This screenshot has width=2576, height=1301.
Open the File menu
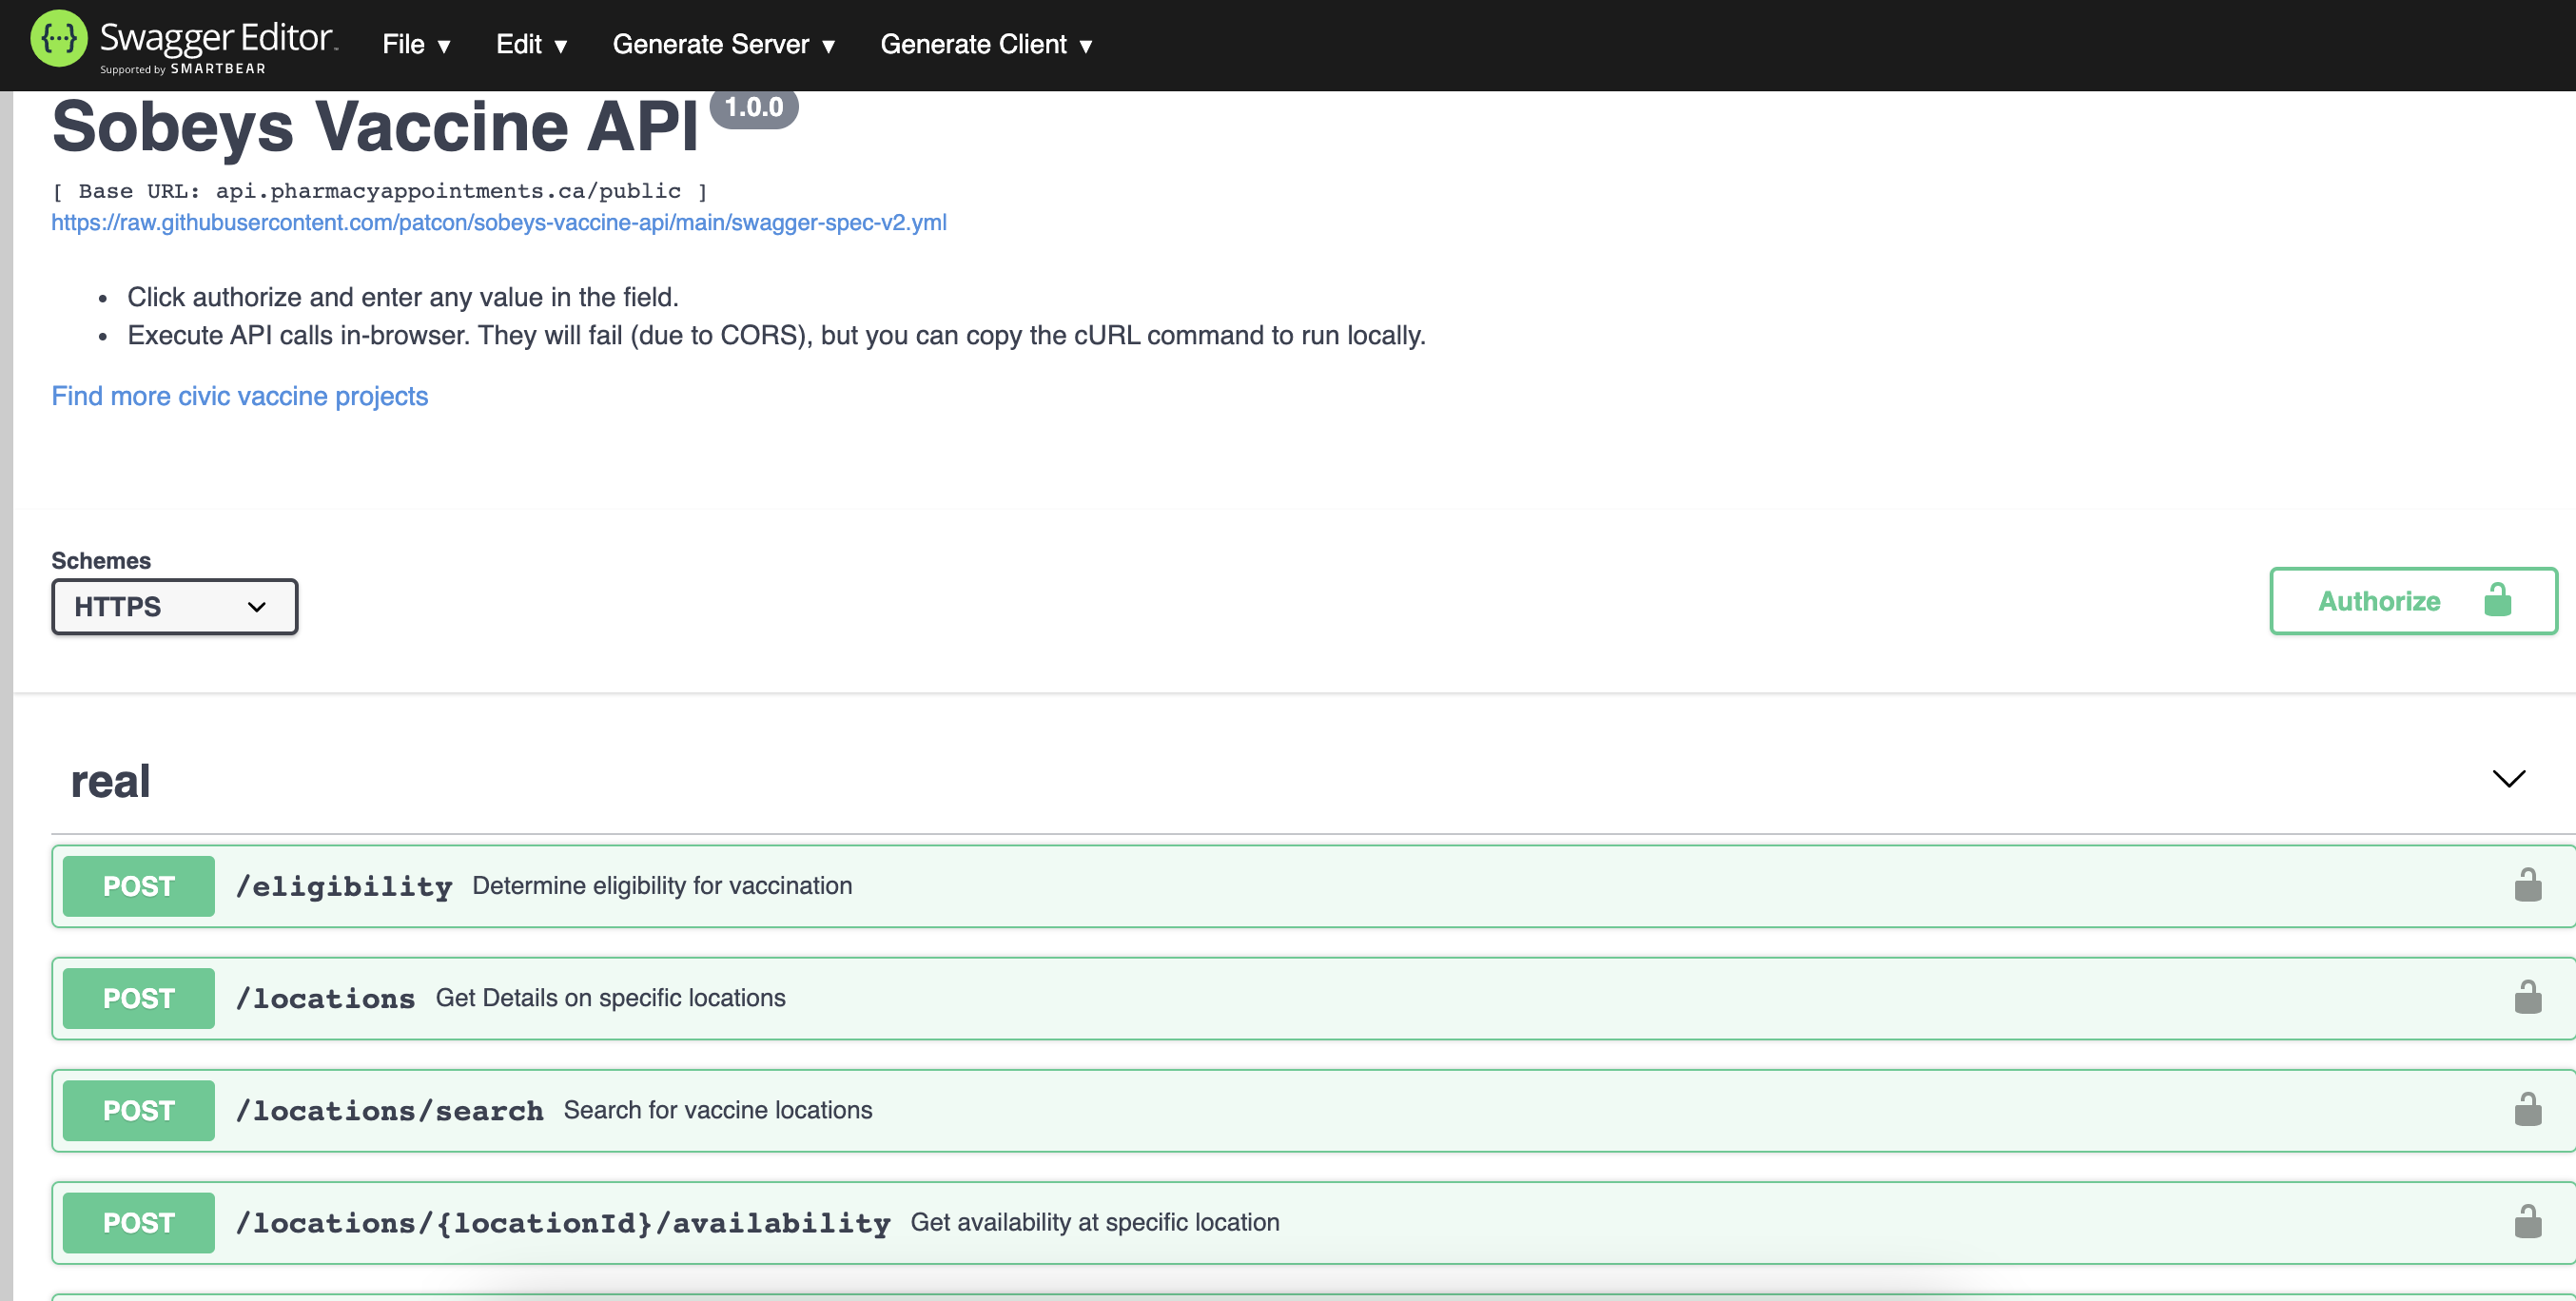[416, 44]
